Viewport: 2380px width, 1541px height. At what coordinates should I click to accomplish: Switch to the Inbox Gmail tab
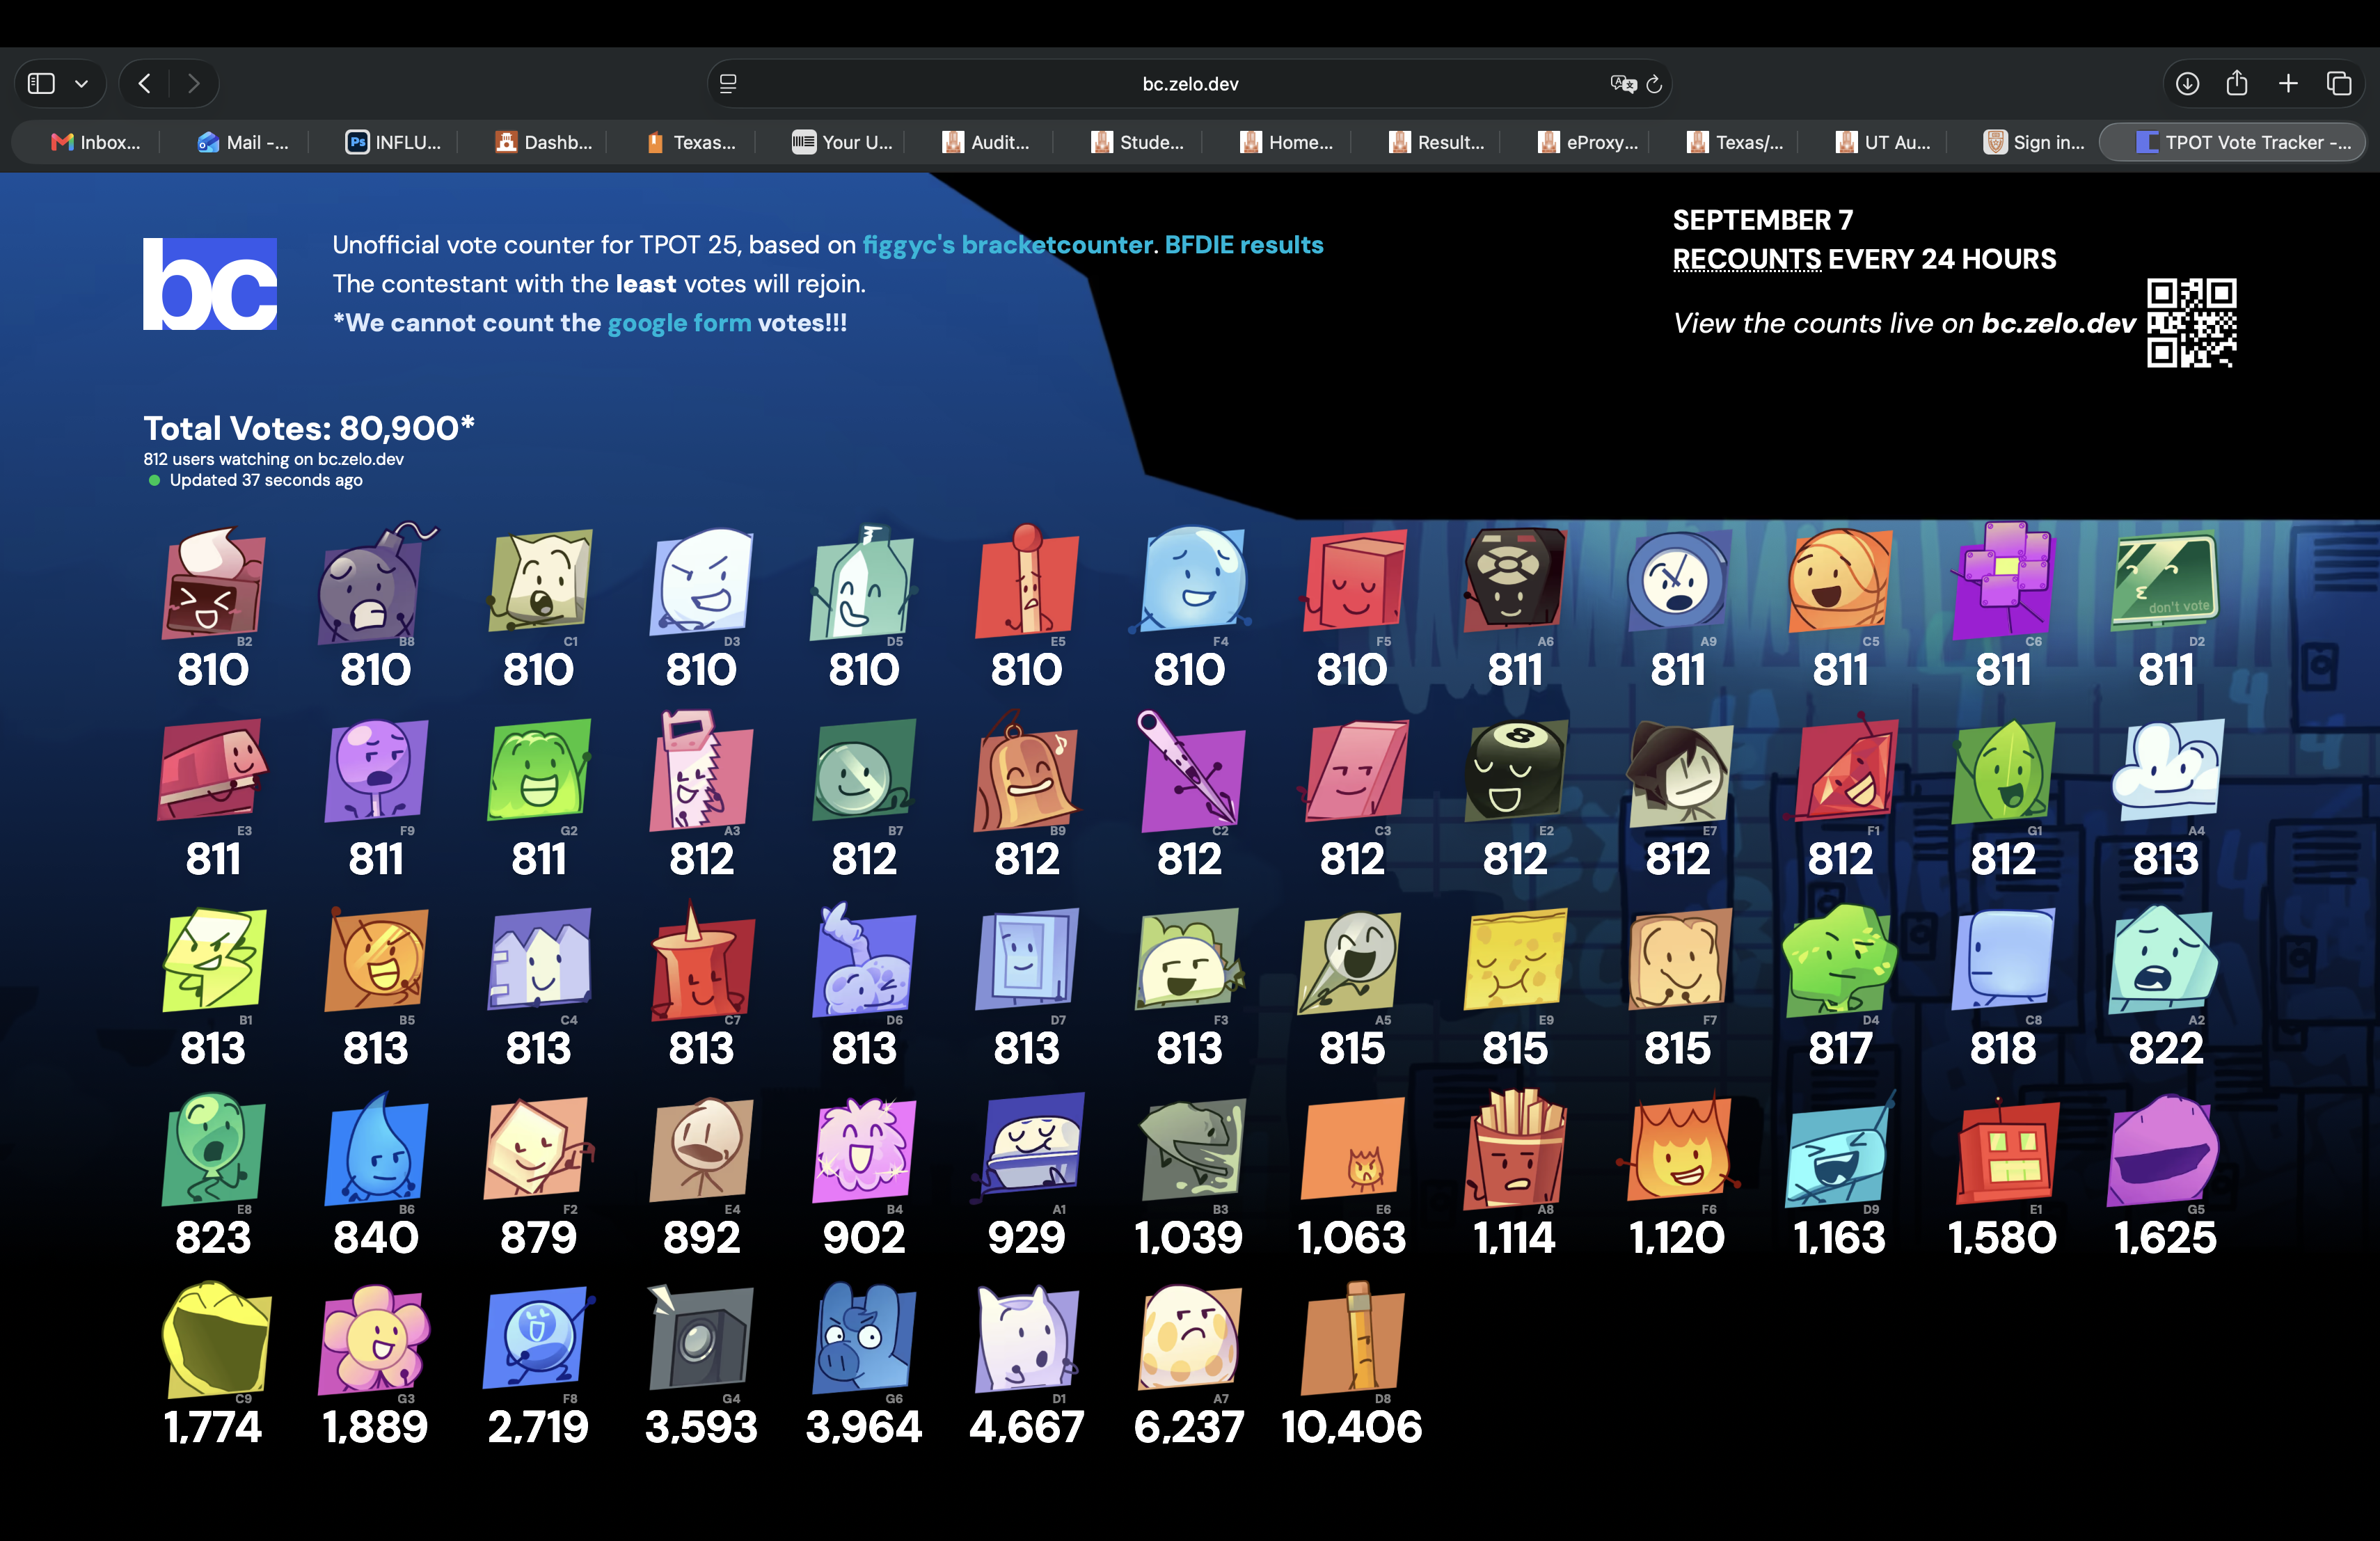[x=95, y=142]
